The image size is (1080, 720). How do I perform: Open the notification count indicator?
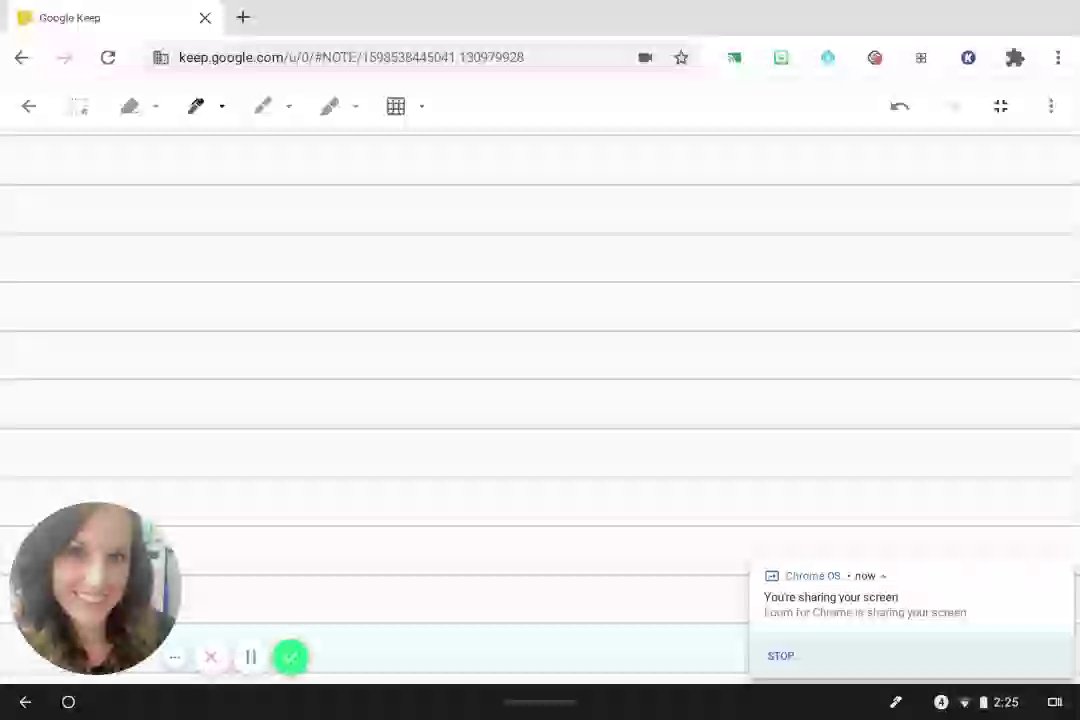[x=941, y=702]
